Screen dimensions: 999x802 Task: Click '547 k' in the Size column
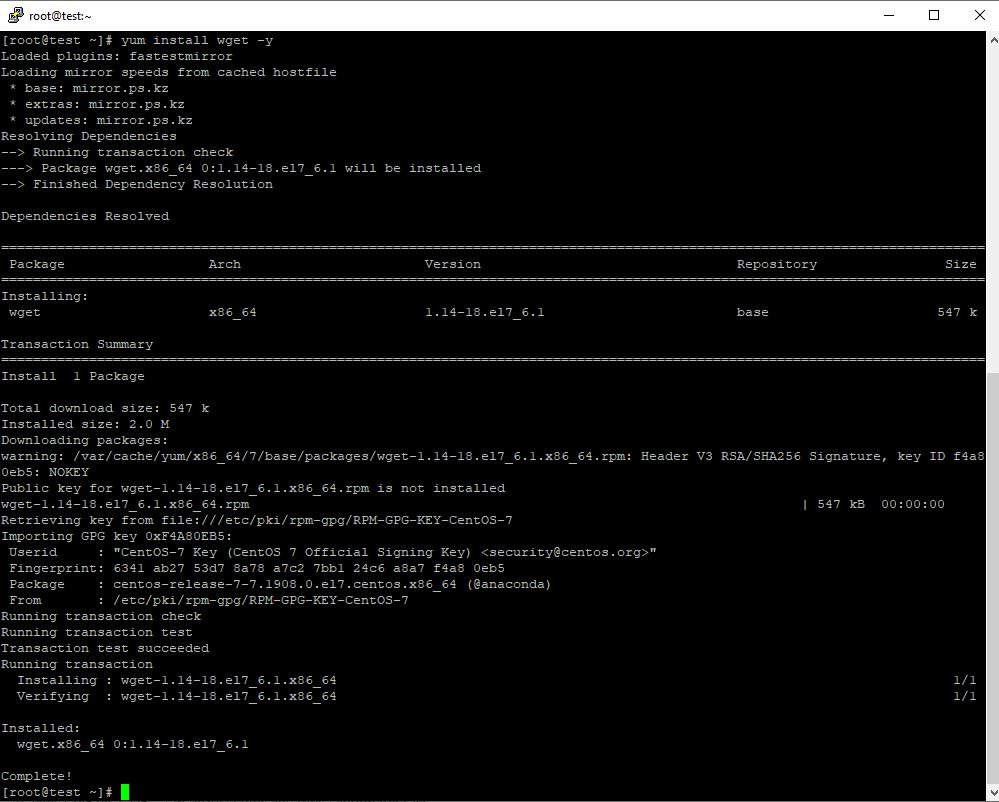957,312
